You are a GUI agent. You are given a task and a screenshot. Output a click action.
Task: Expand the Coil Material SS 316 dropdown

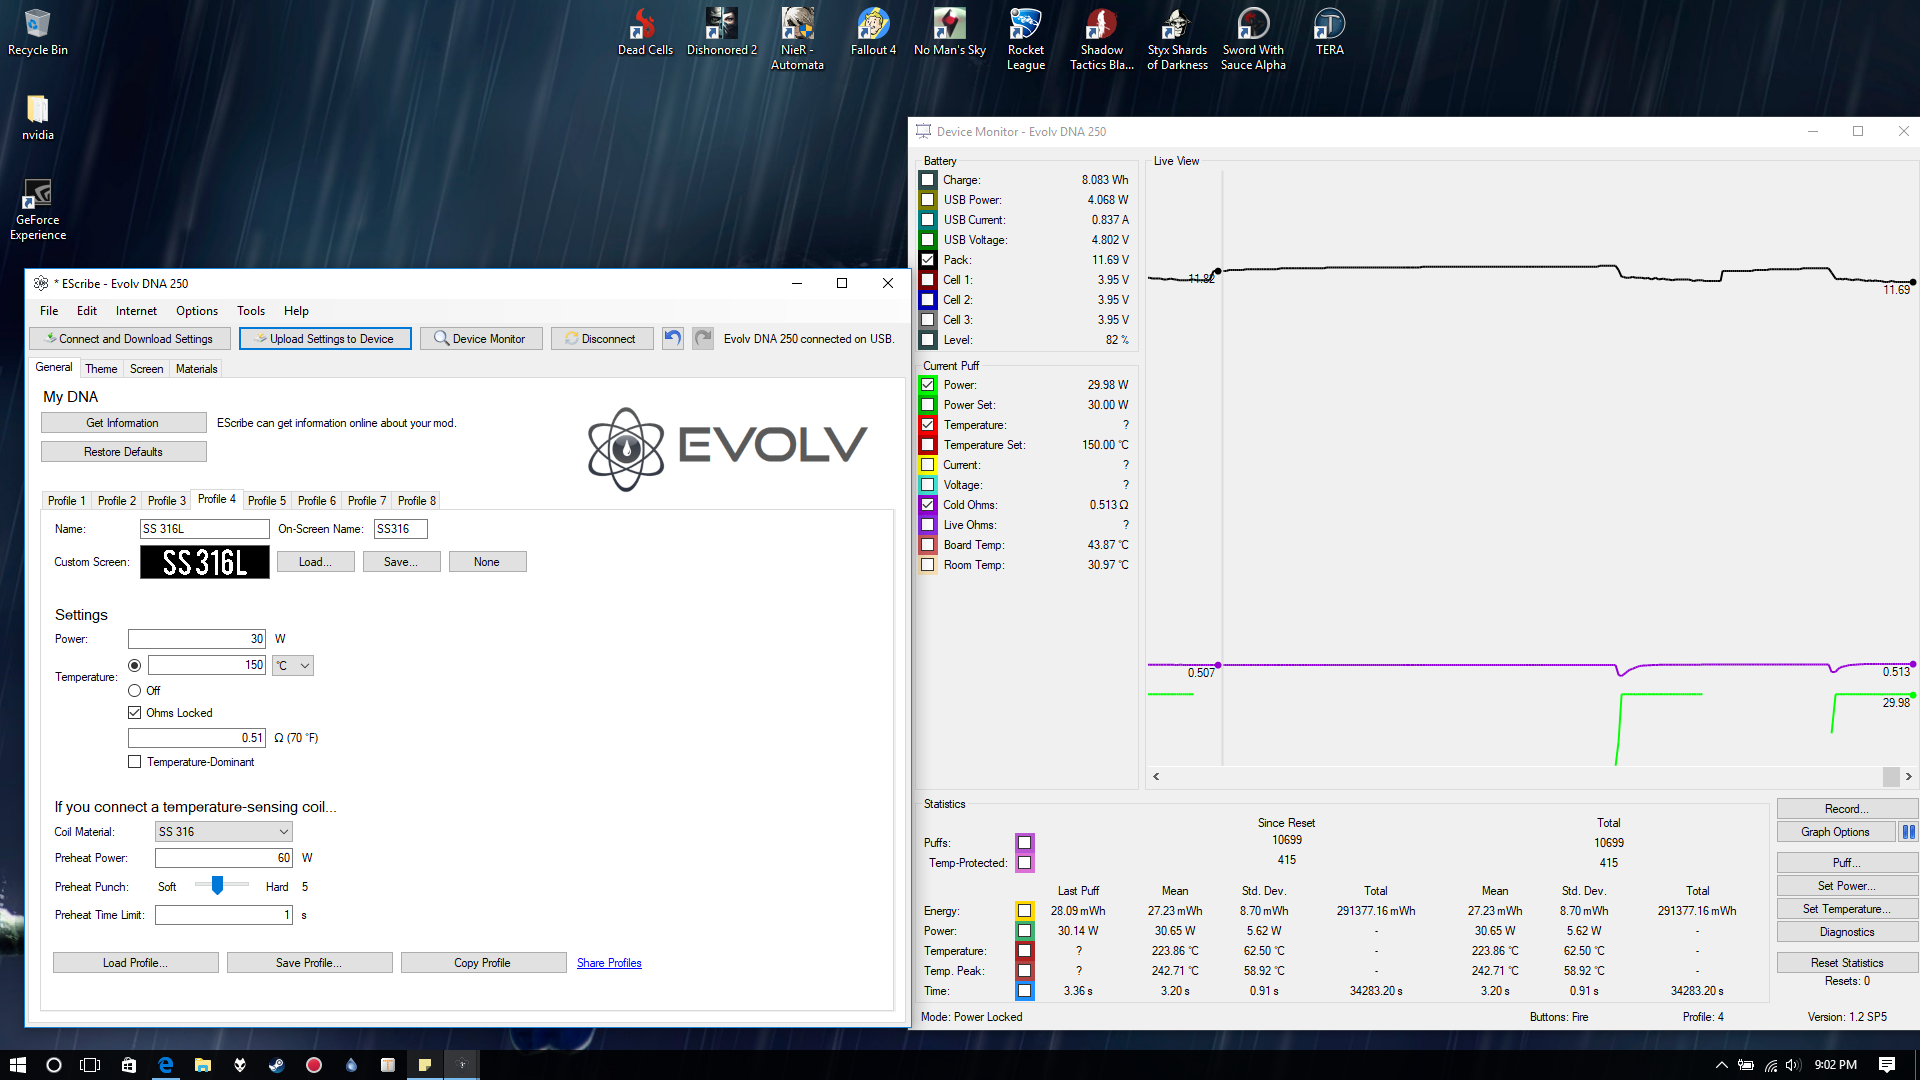pyautogui.click(x=224, y=832)
